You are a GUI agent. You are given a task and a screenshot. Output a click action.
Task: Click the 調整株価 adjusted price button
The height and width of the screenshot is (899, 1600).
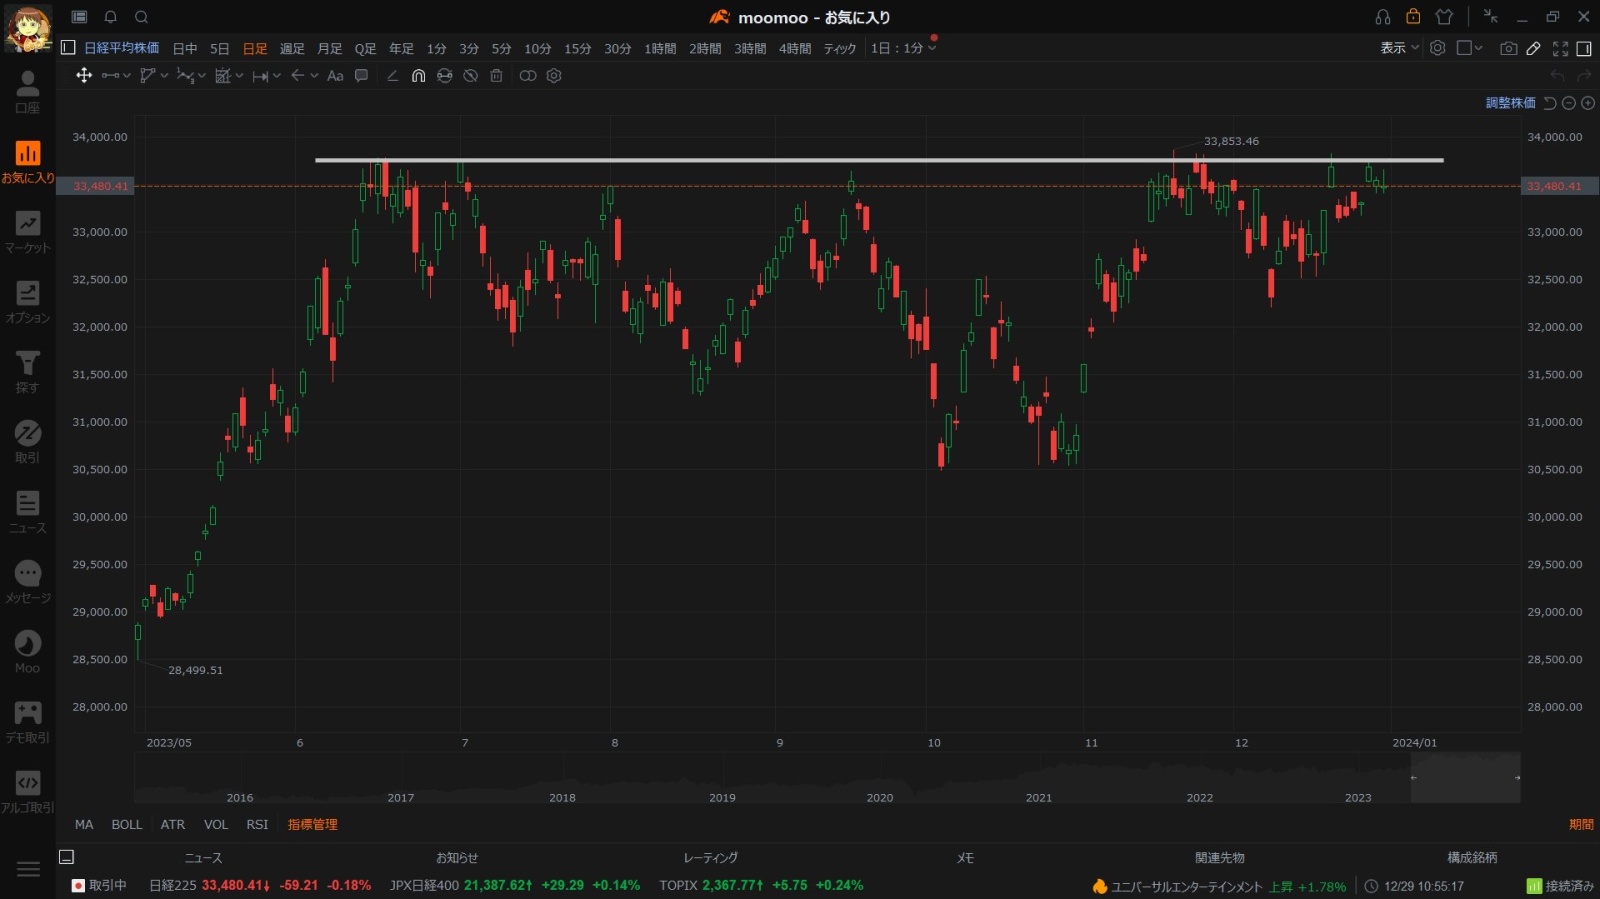(1510, 103)
